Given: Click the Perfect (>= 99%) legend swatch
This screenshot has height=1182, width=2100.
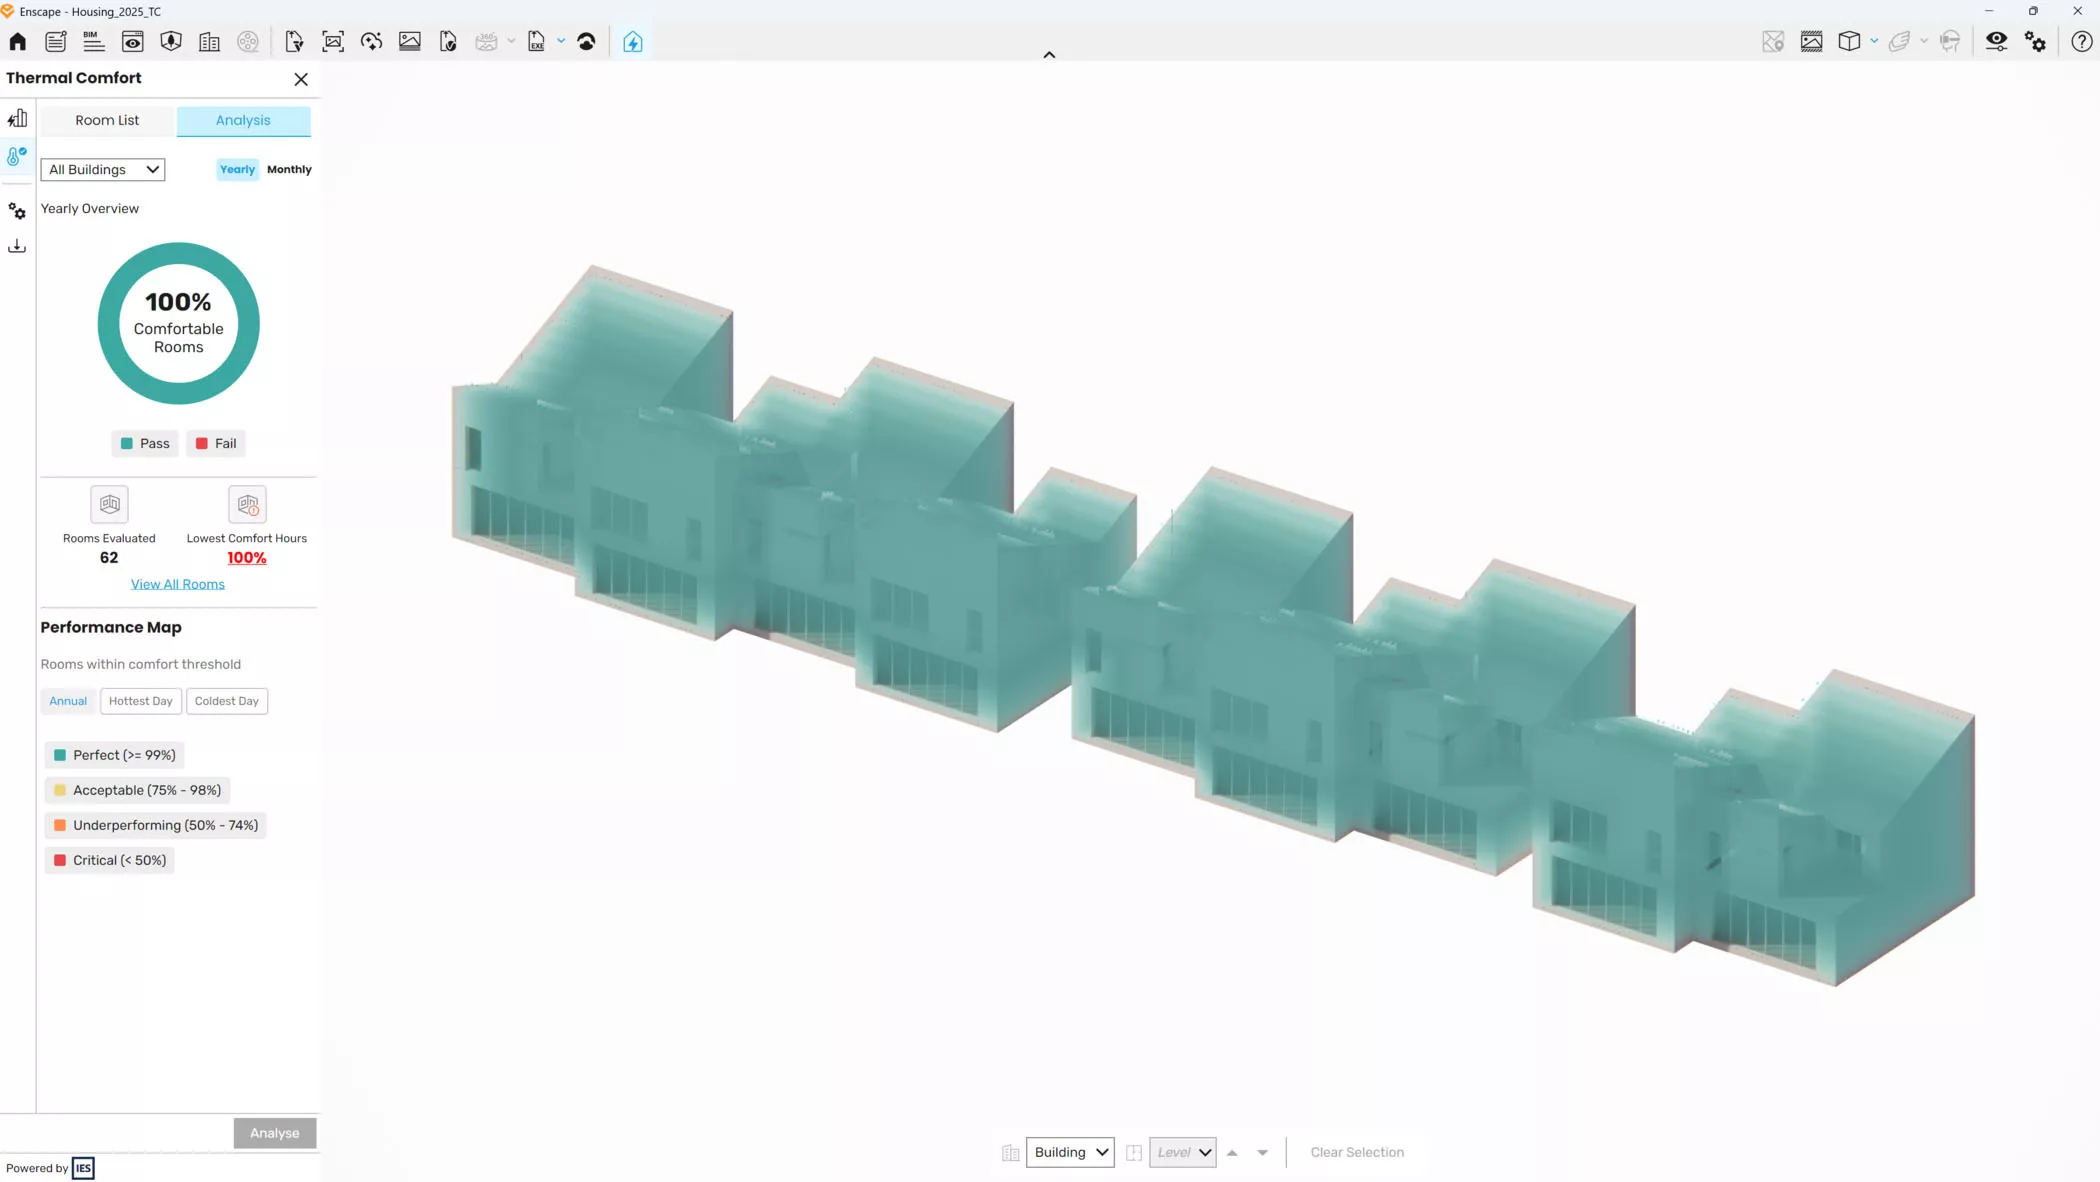Looking at the screenshot, I should pyautogui.click(x=60, y=755).
